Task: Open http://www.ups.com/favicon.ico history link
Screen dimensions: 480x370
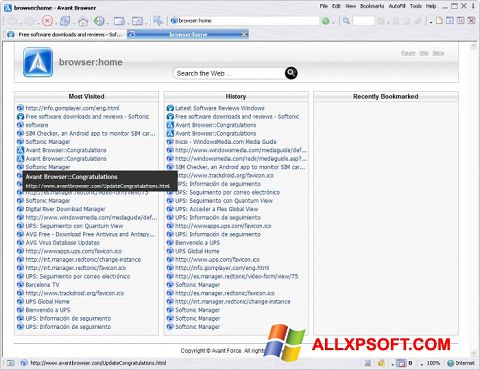Action: [x=217, y=259]
